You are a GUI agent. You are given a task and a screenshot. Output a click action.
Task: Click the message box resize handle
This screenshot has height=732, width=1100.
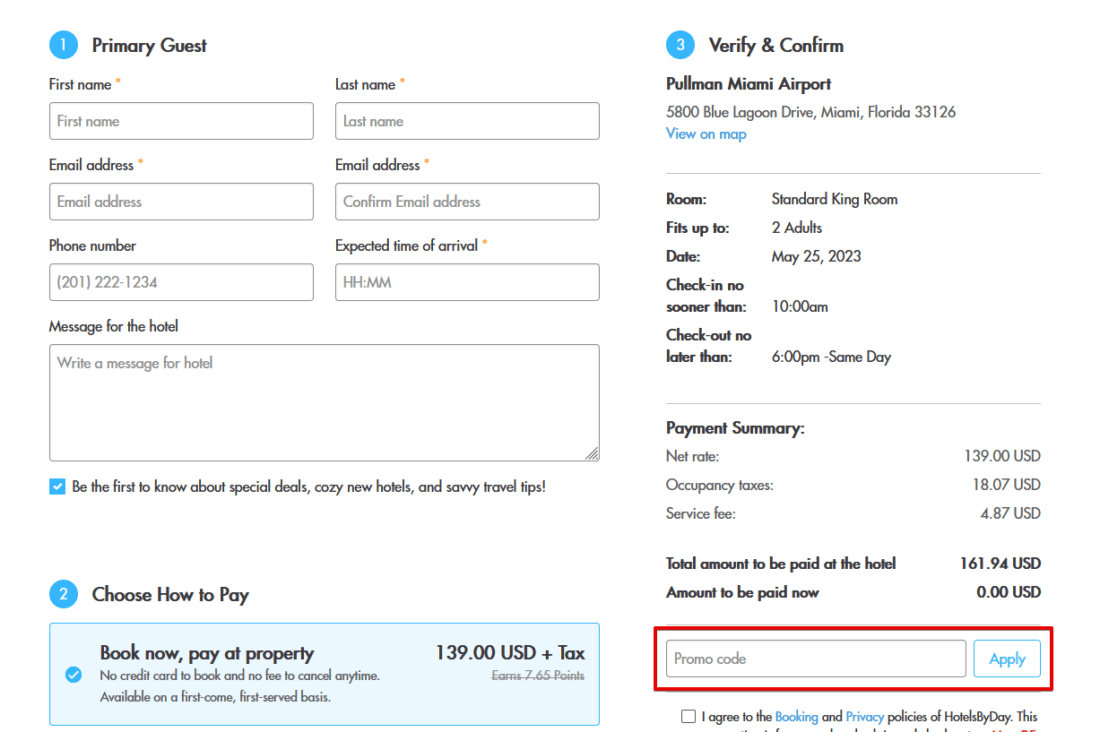point(592,454)
